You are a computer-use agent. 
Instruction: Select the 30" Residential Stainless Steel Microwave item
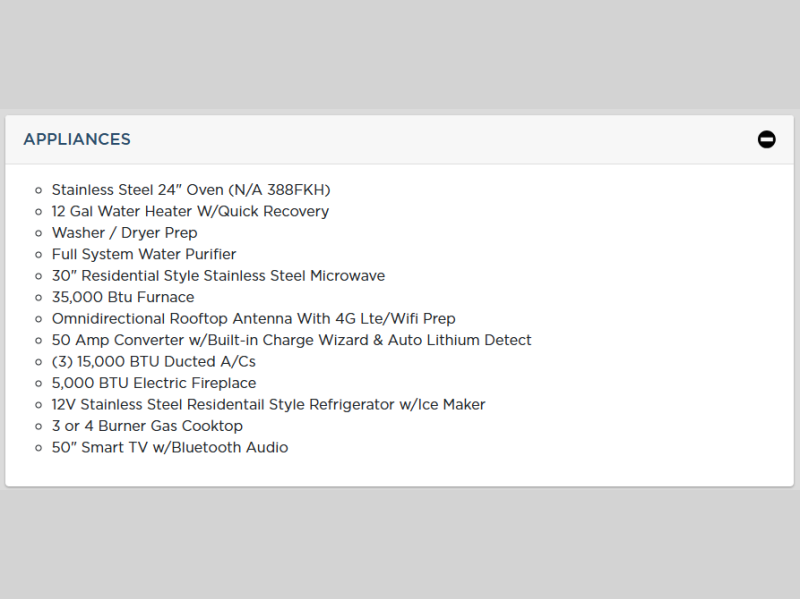coord(218,276)
